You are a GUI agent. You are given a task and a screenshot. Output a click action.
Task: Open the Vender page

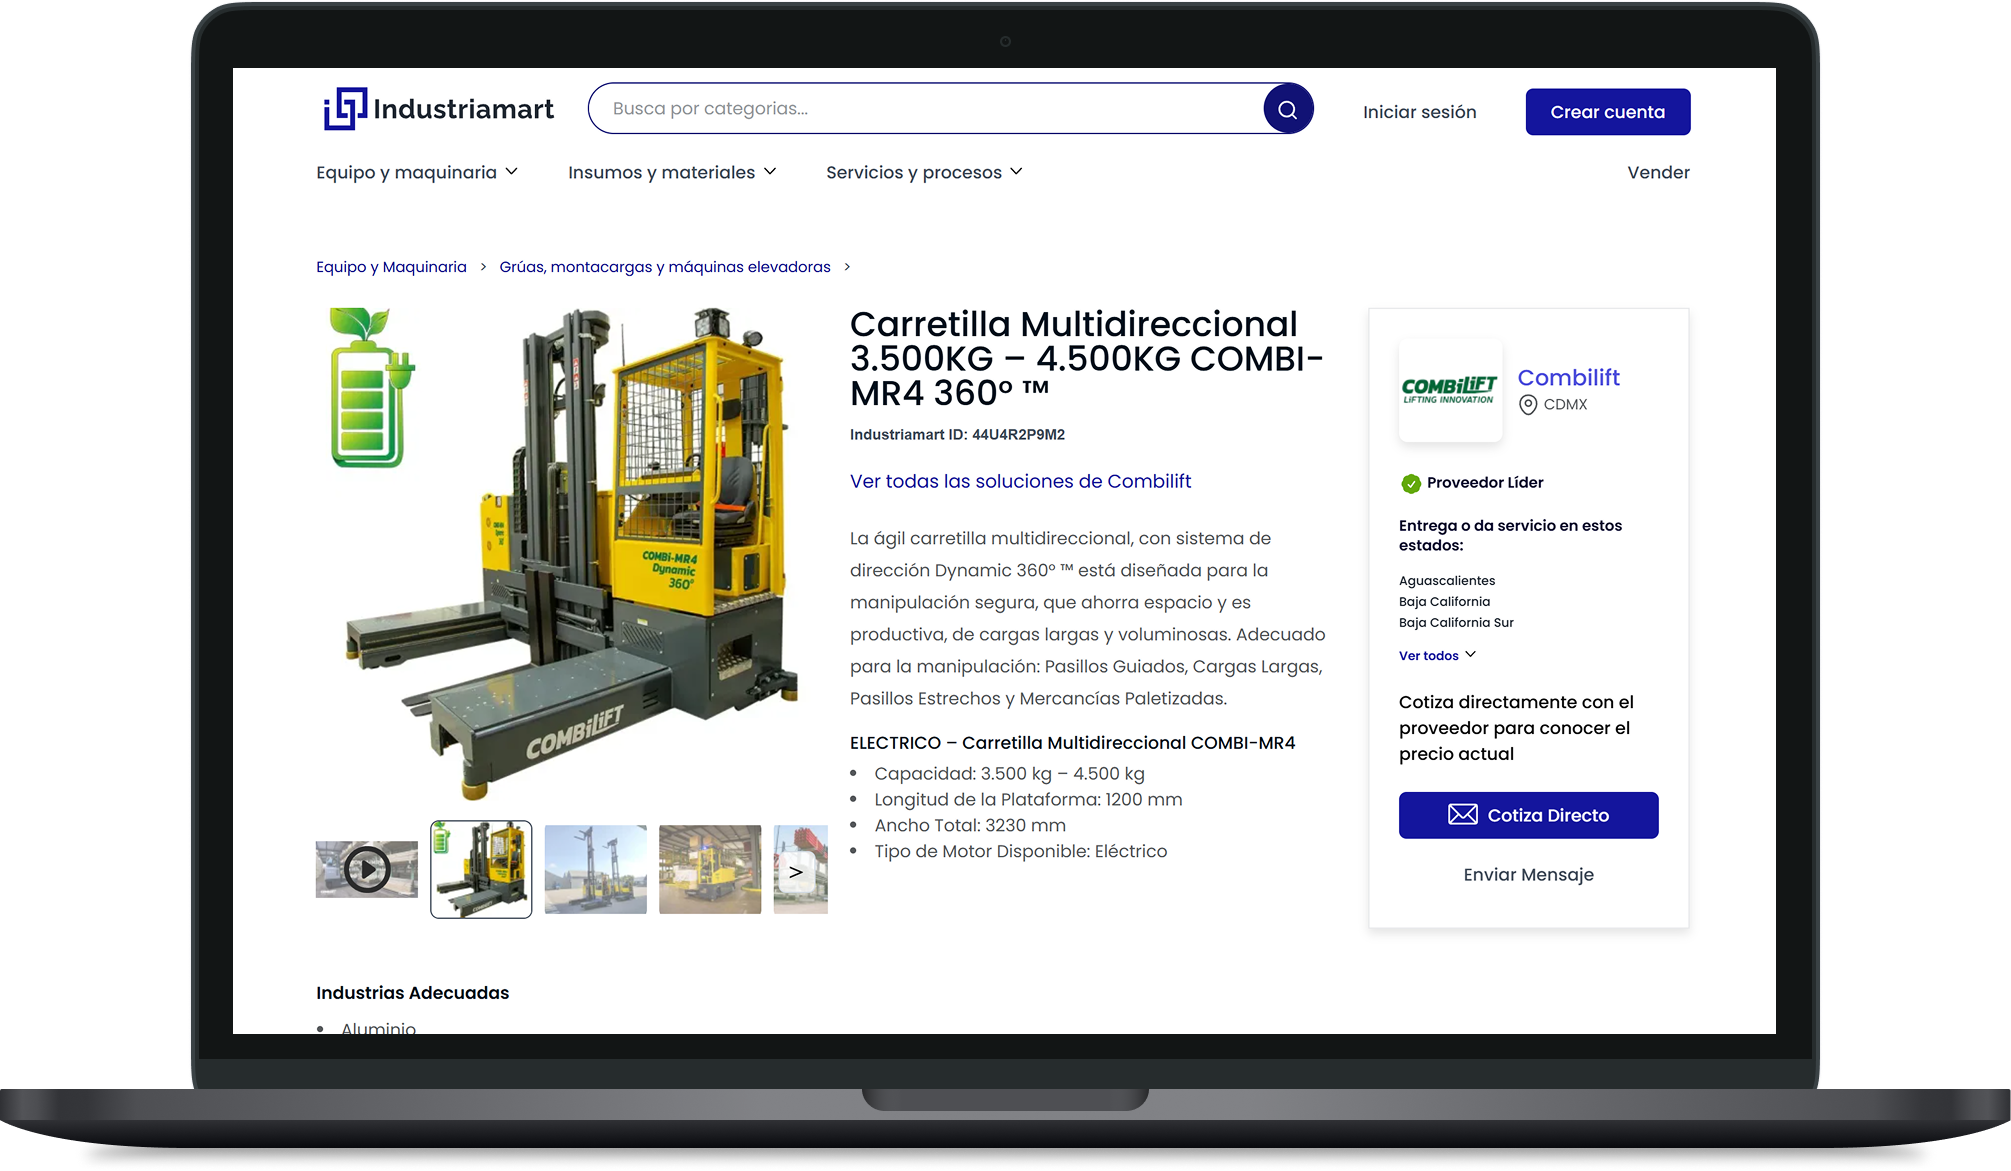point(1658,172)
